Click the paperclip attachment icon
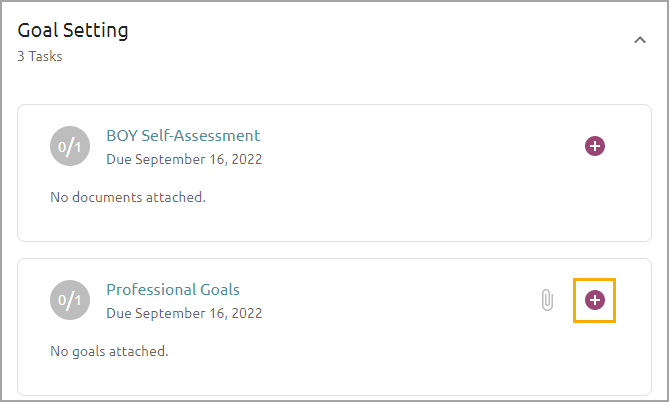 point(547,300)
